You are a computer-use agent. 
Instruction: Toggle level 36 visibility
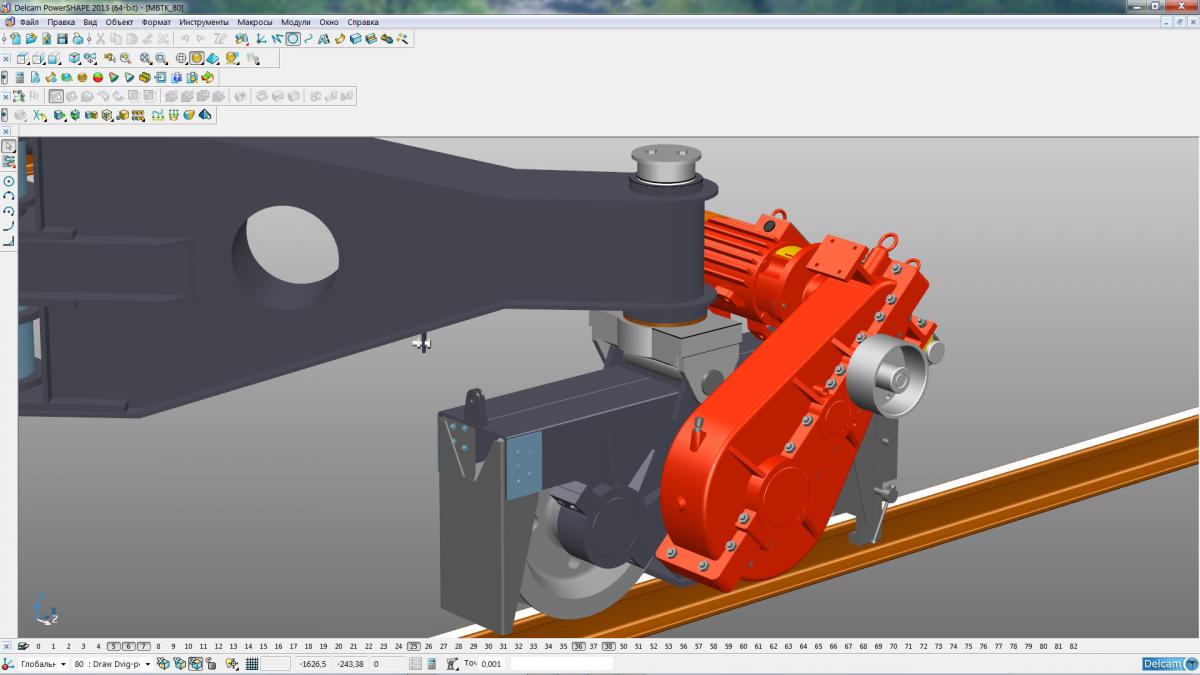[x=578, y=646]
